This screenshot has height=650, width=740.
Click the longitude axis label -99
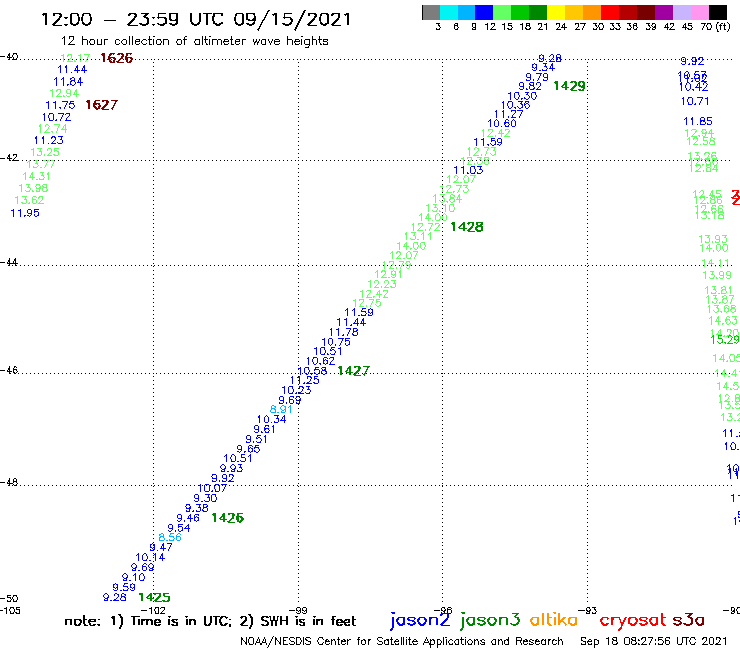(298, 610)
